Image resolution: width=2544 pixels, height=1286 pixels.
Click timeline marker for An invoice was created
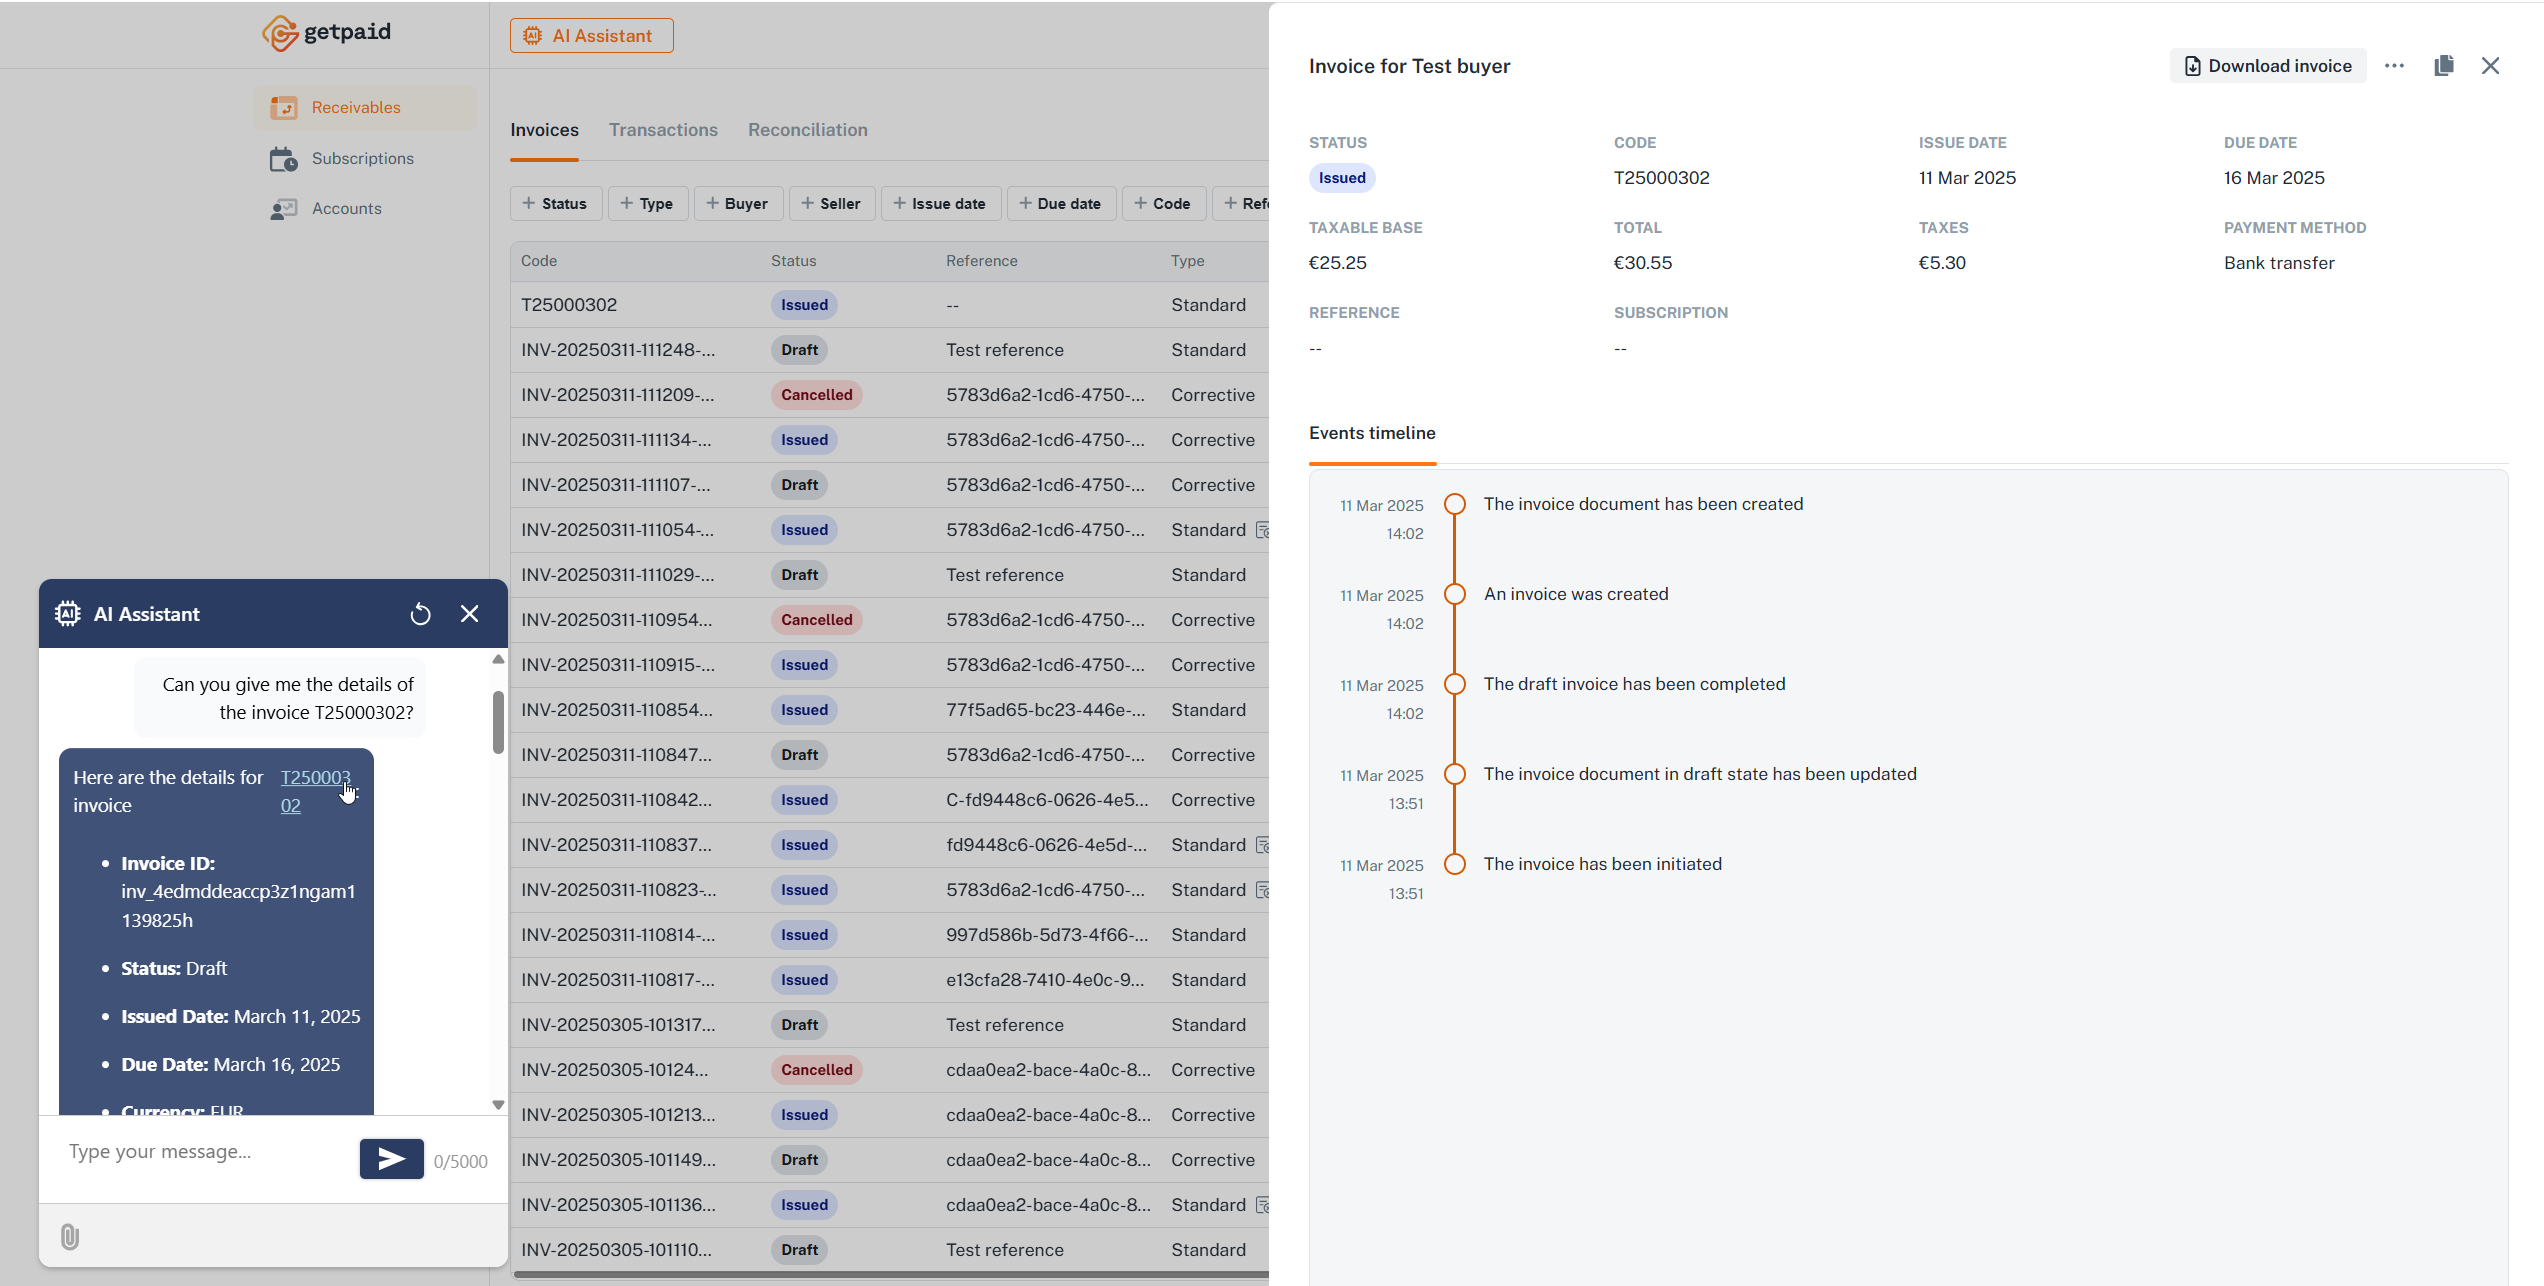point(1455,594)
